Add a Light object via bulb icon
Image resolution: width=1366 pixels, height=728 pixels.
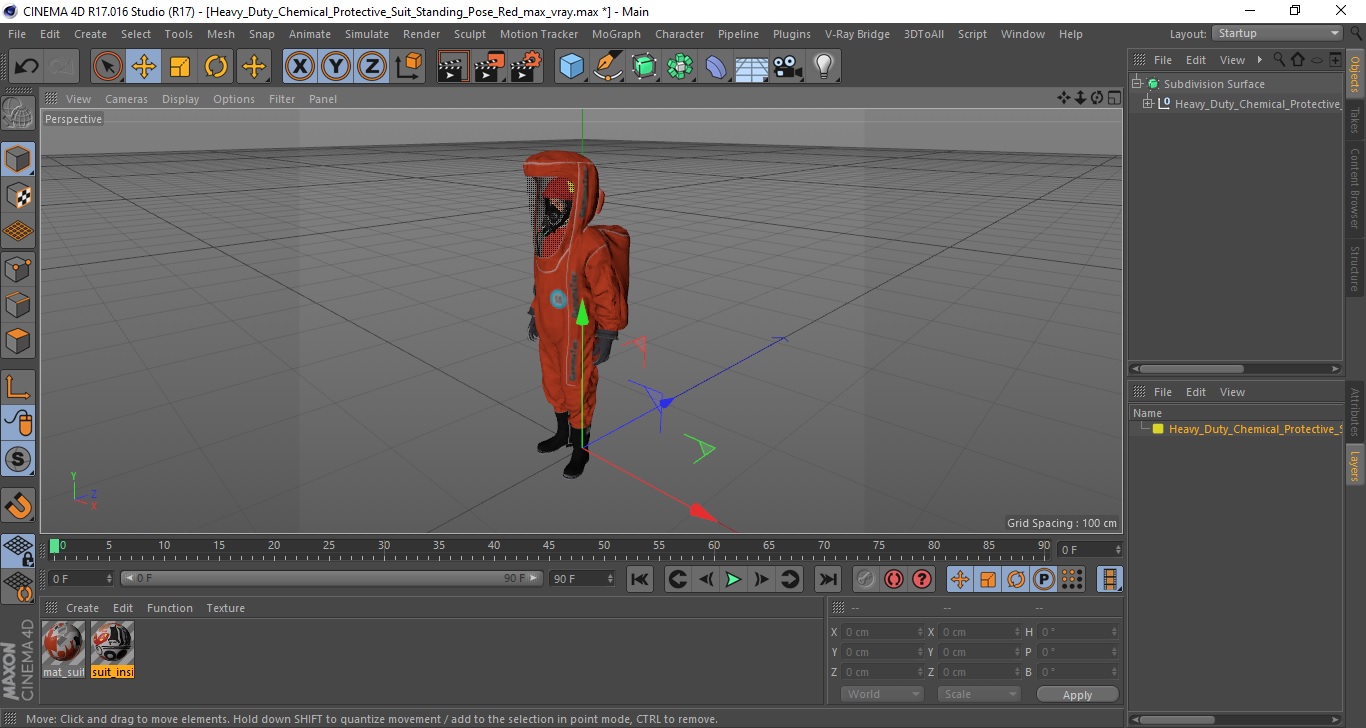click(x=823, y=67)
